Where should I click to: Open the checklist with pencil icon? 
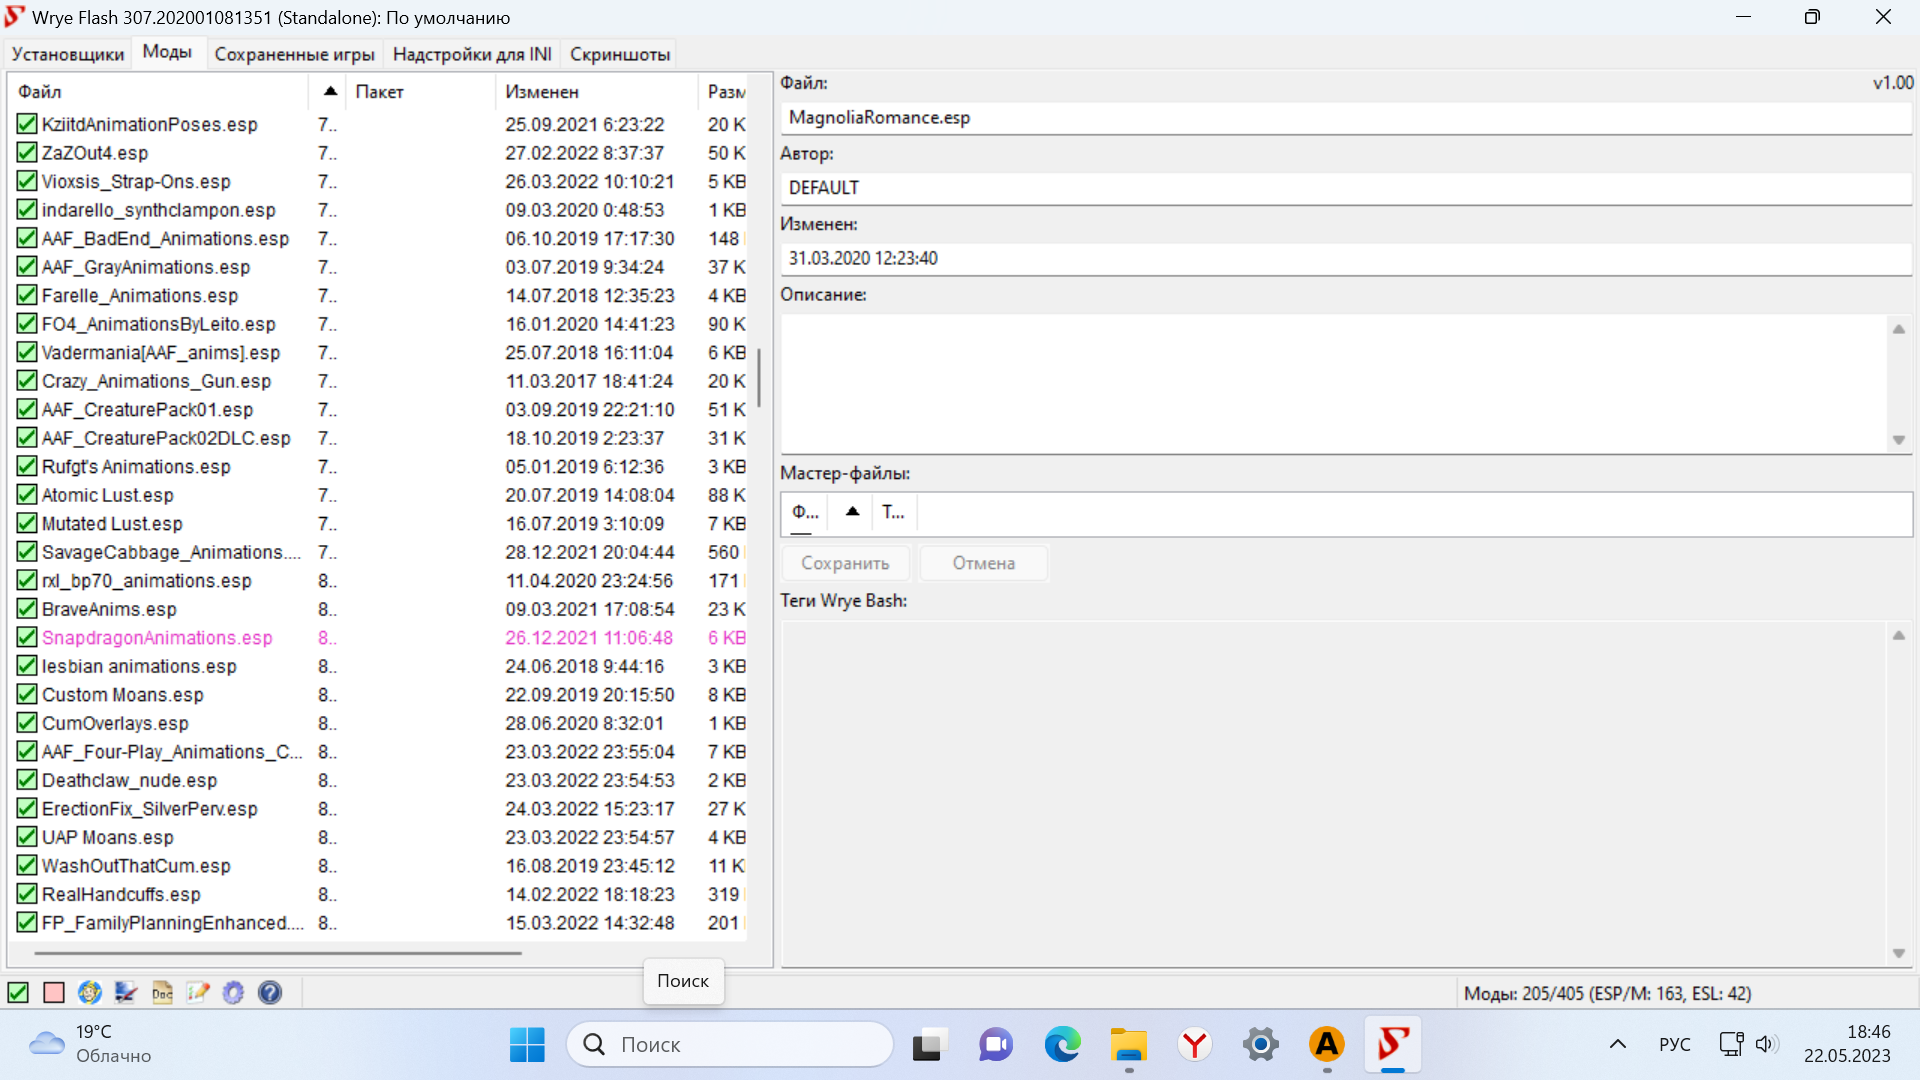pos(198,993)
